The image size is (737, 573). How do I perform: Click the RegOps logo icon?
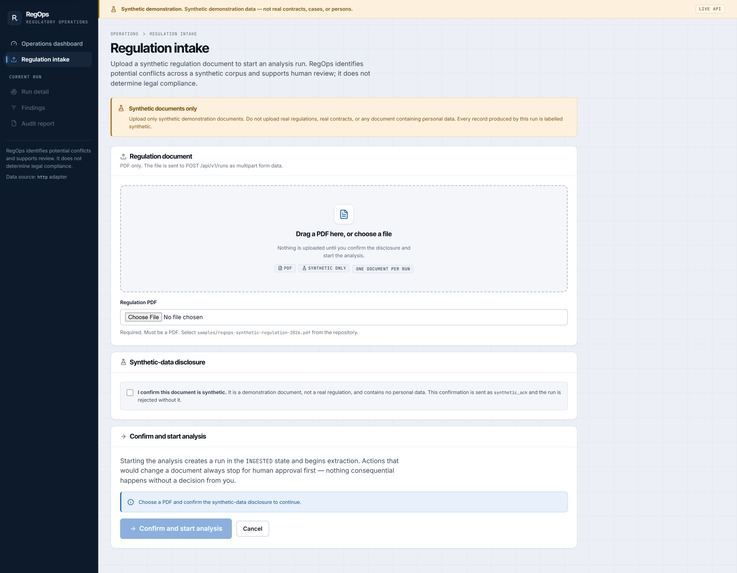click(x=14, y=18)
